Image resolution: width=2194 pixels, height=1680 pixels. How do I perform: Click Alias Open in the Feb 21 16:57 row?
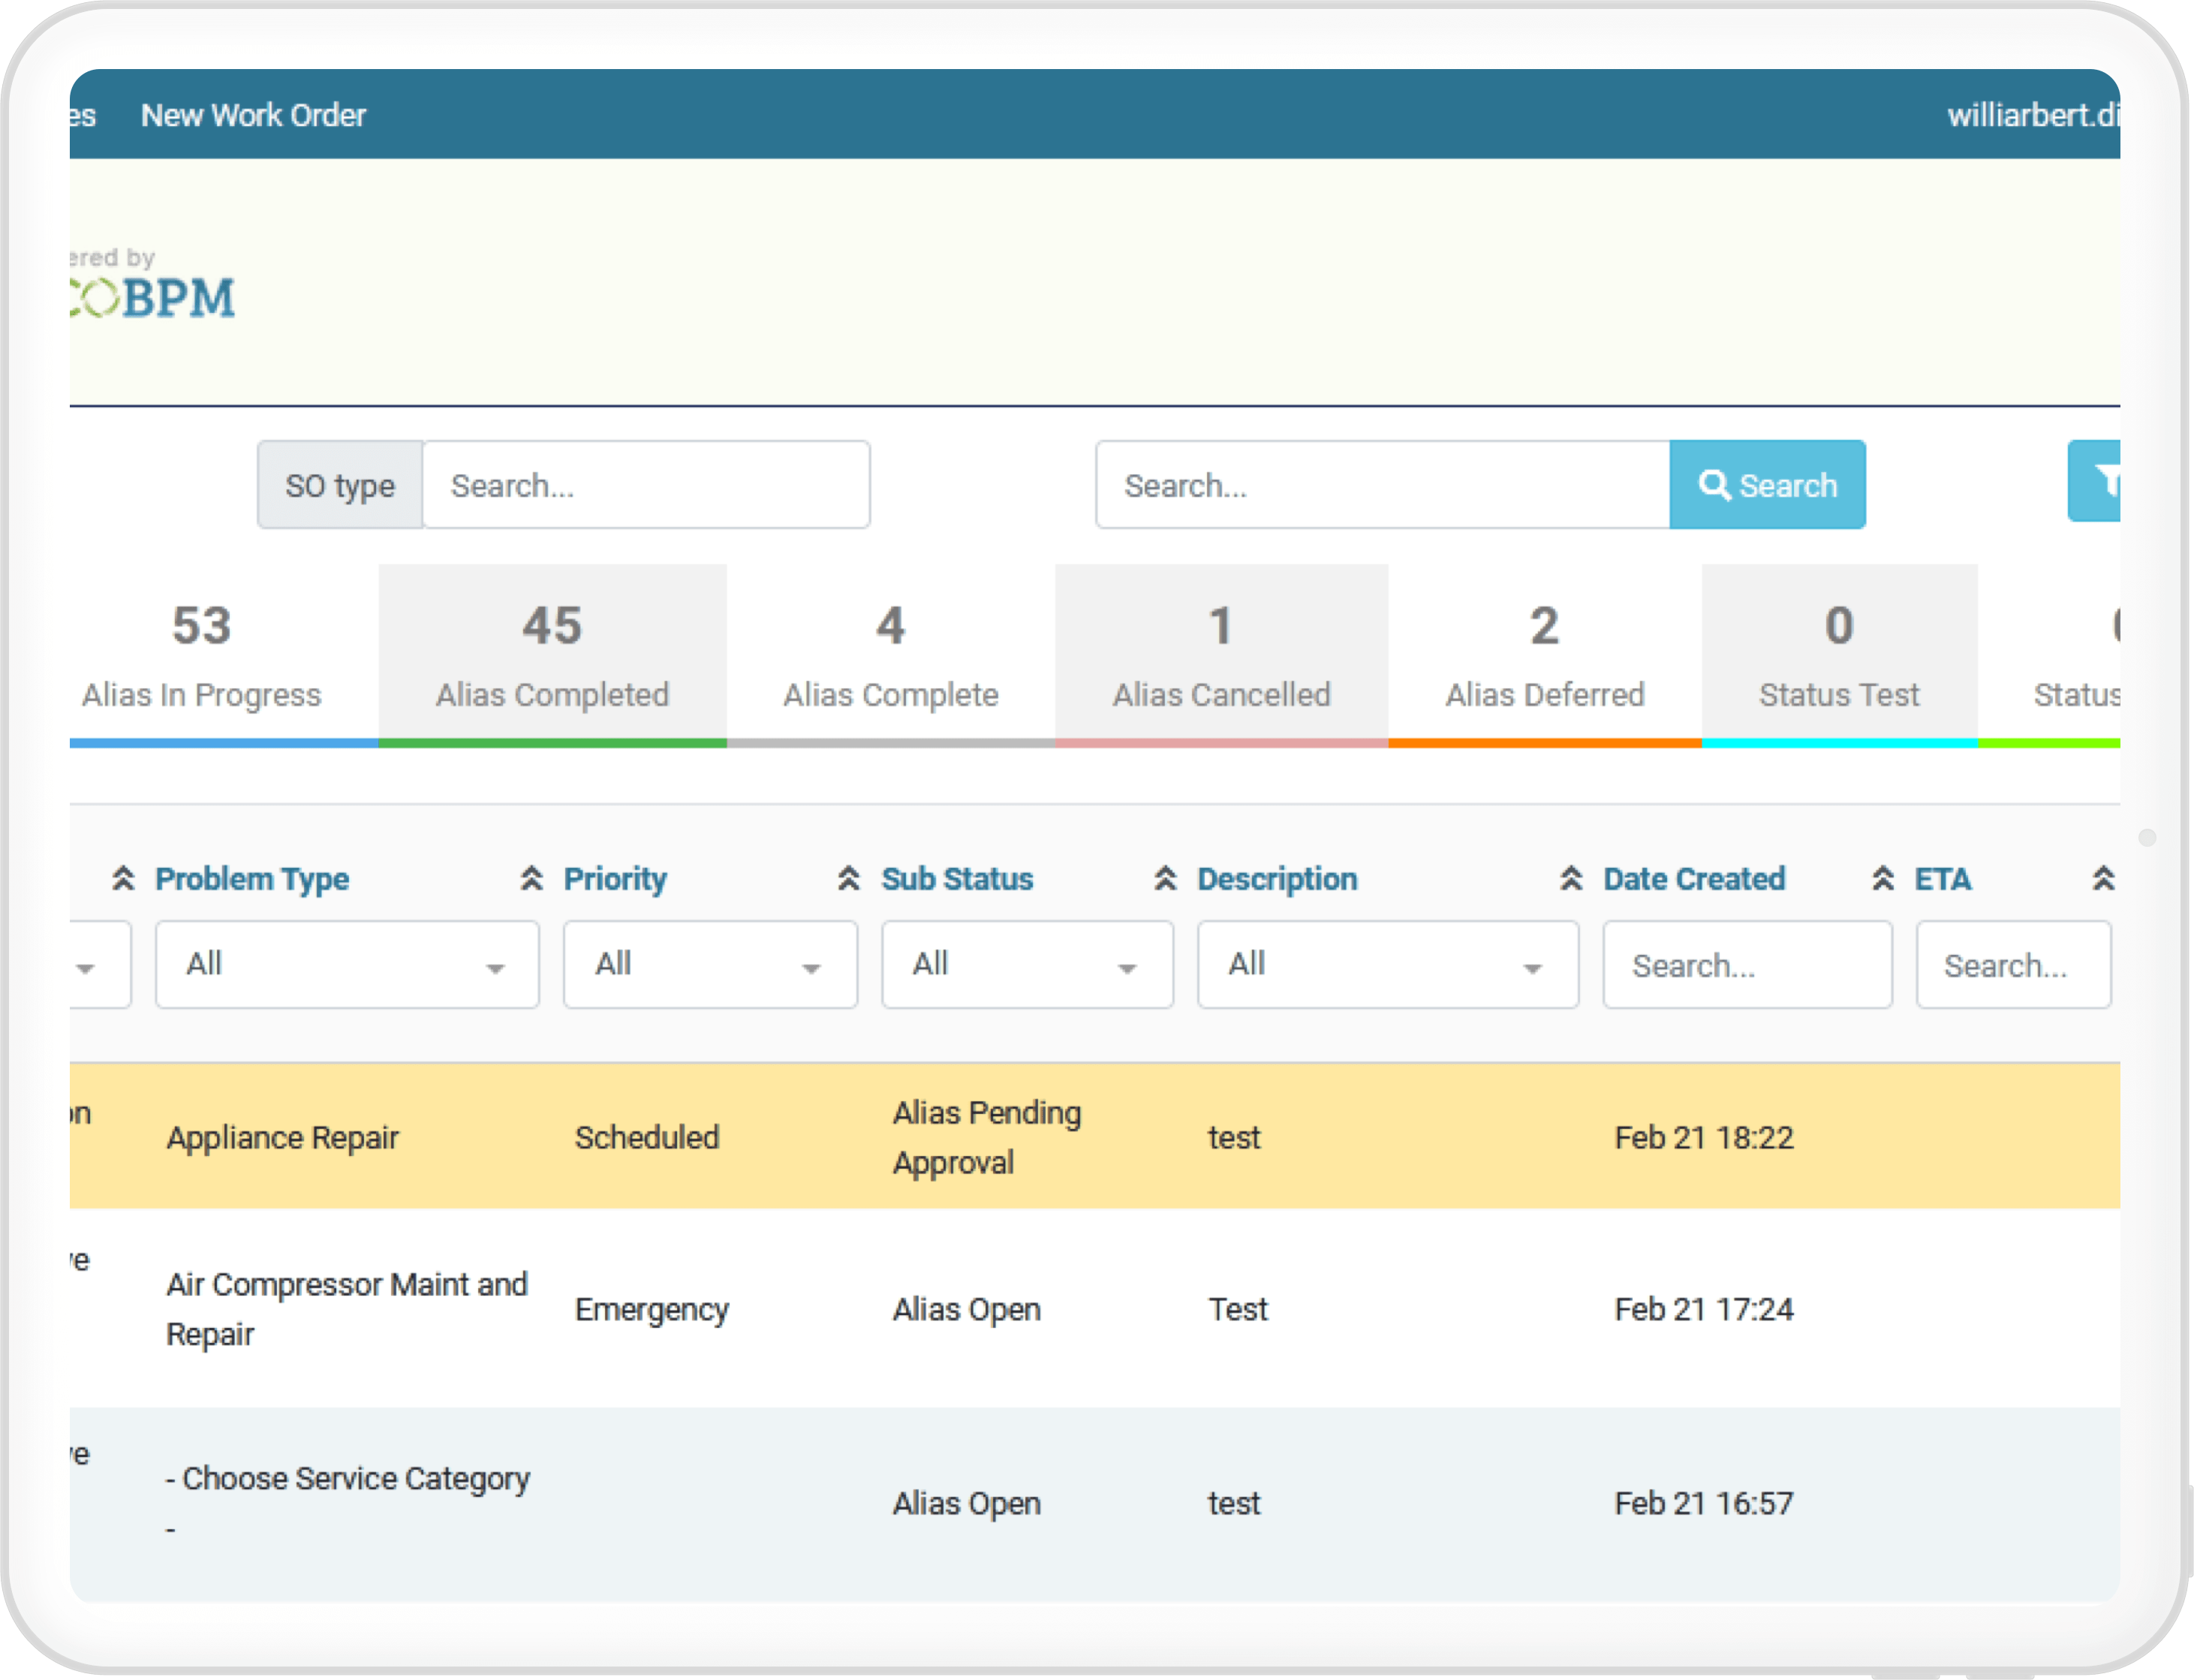tap(966, 1503)
